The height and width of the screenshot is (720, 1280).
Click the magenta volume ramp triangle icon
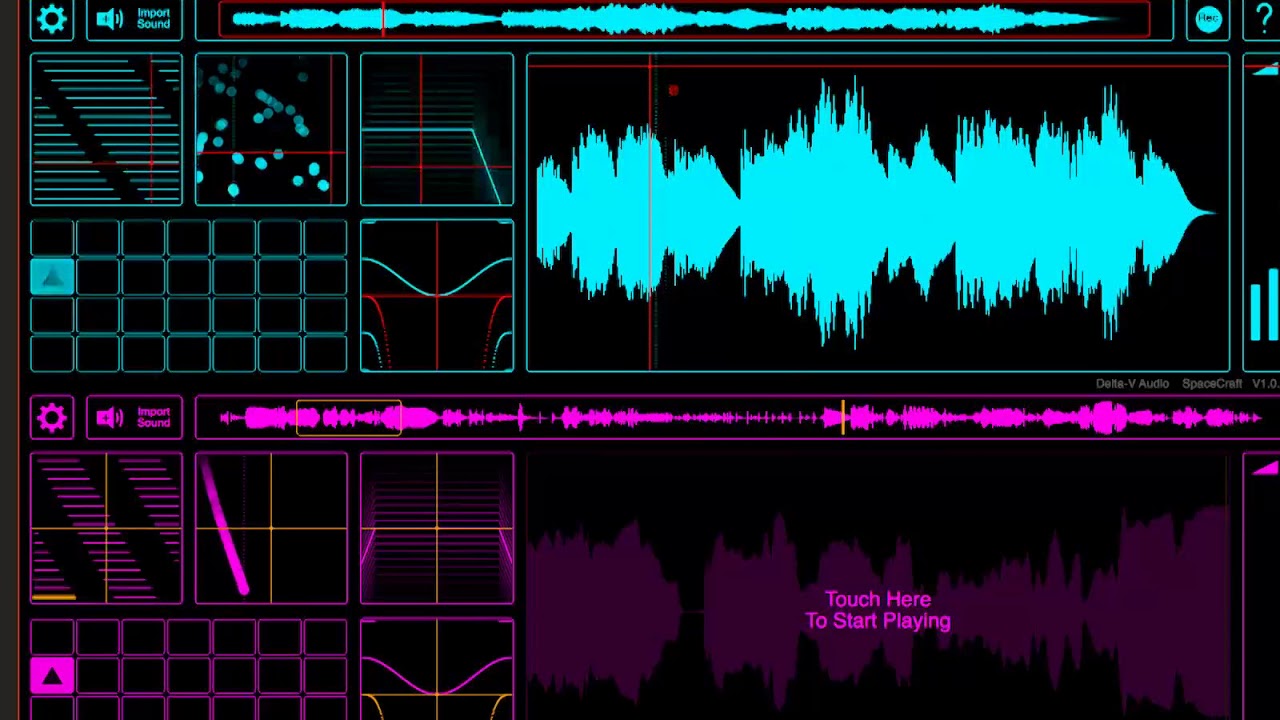coord(1265,468)
